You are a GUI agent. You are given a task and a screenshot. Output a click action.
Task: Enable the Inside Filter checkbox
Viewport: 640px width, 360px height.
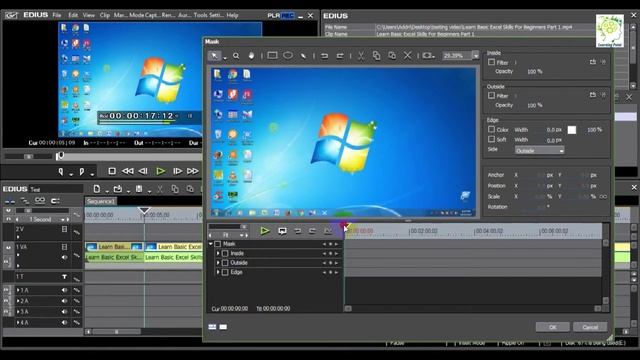(491, 62)
